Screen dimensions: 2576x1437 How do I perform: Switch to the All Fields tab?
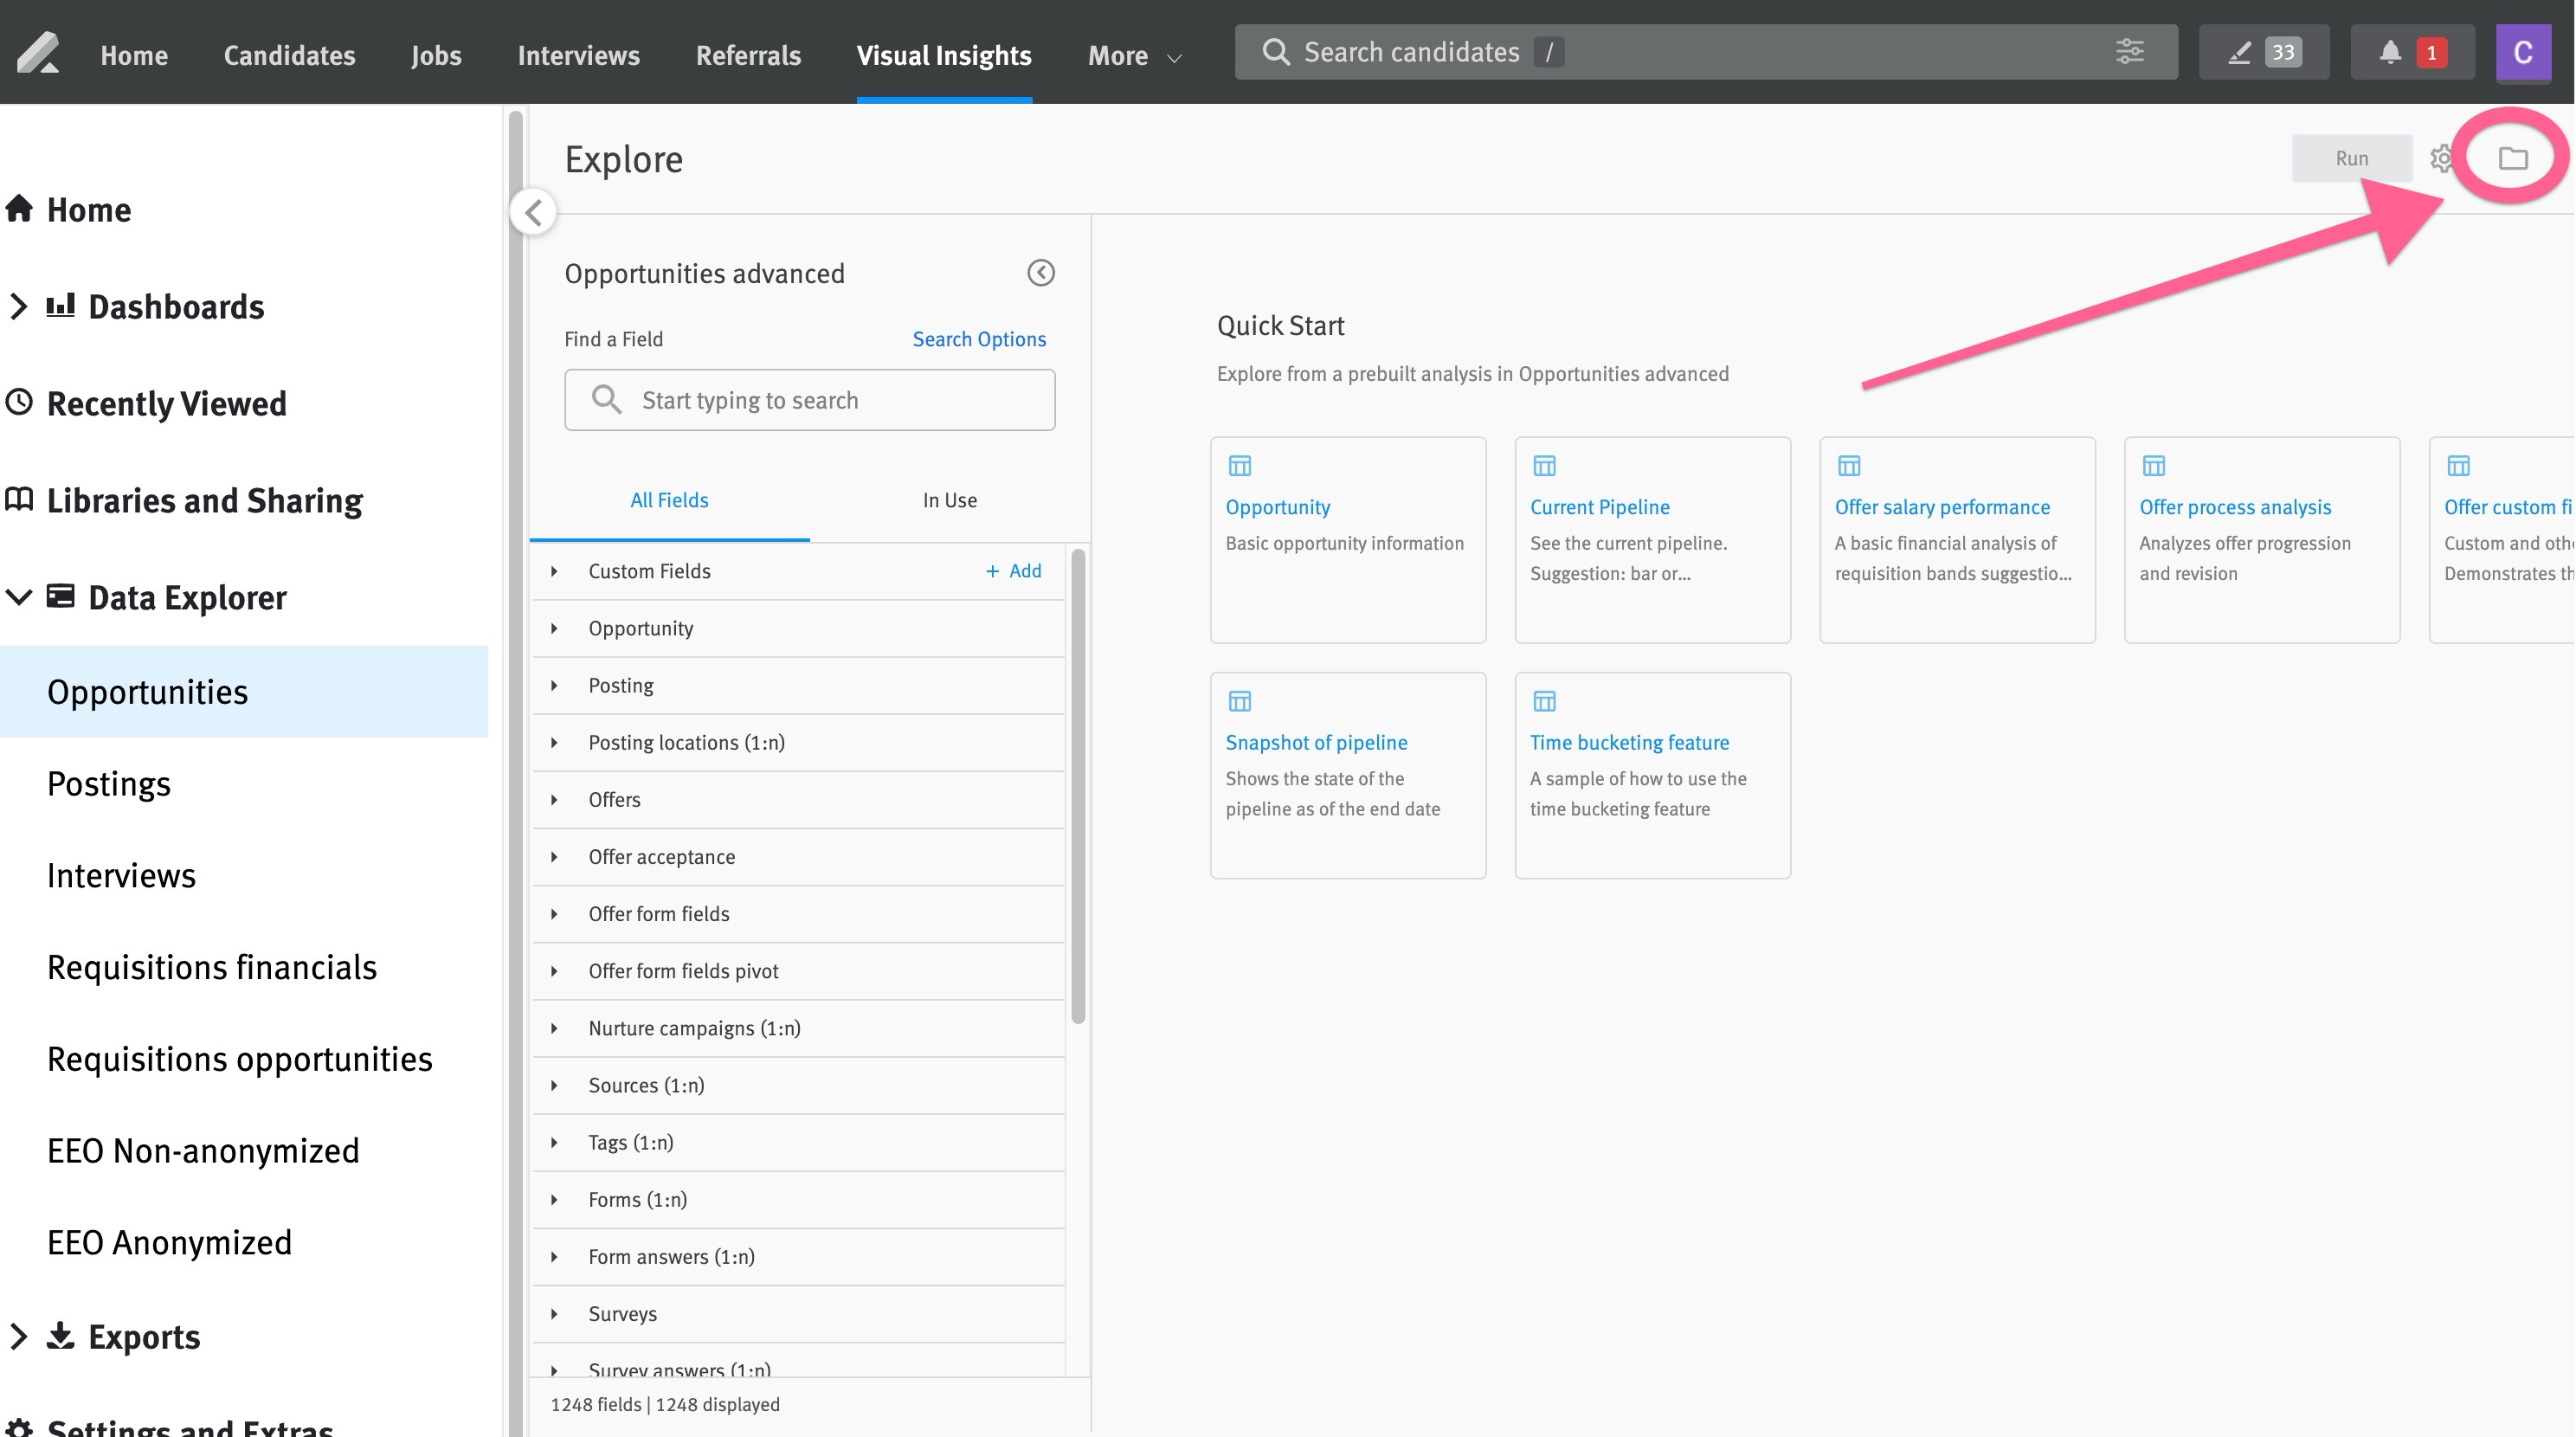click(x=669, y=500)
